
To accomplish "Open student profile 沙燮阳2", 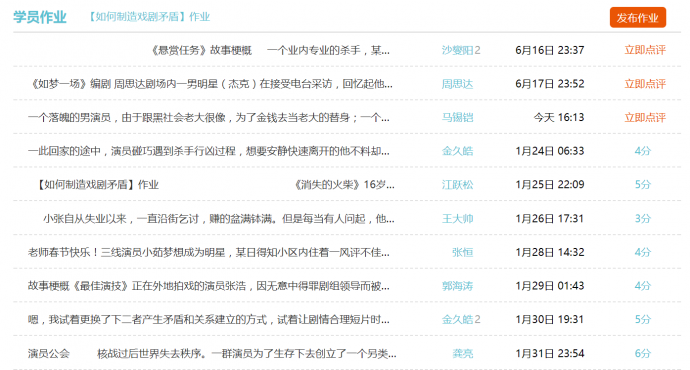I will pyautogui.click(x=461, y=50).
